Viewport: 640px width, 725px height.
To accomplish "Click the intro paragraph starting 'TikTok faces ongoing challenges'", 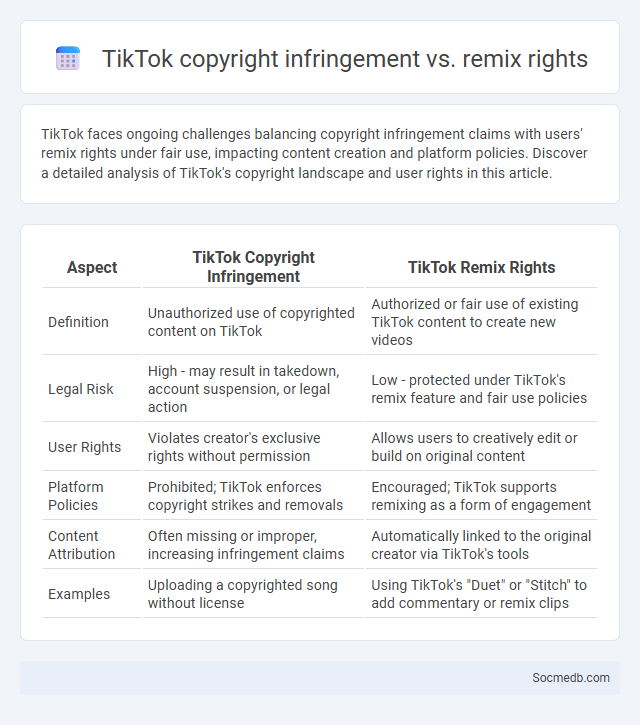I will pyautogui.click(x=314, y=154).
